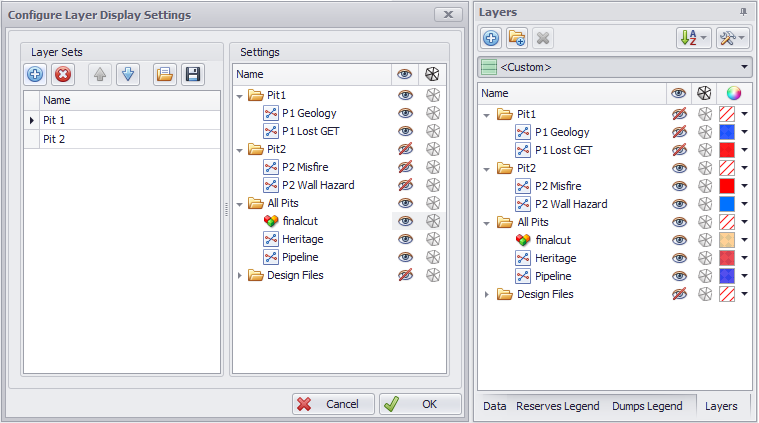Show P2 Wall Hazard layer in Settings
759x423 pixels.
[405, 185]
